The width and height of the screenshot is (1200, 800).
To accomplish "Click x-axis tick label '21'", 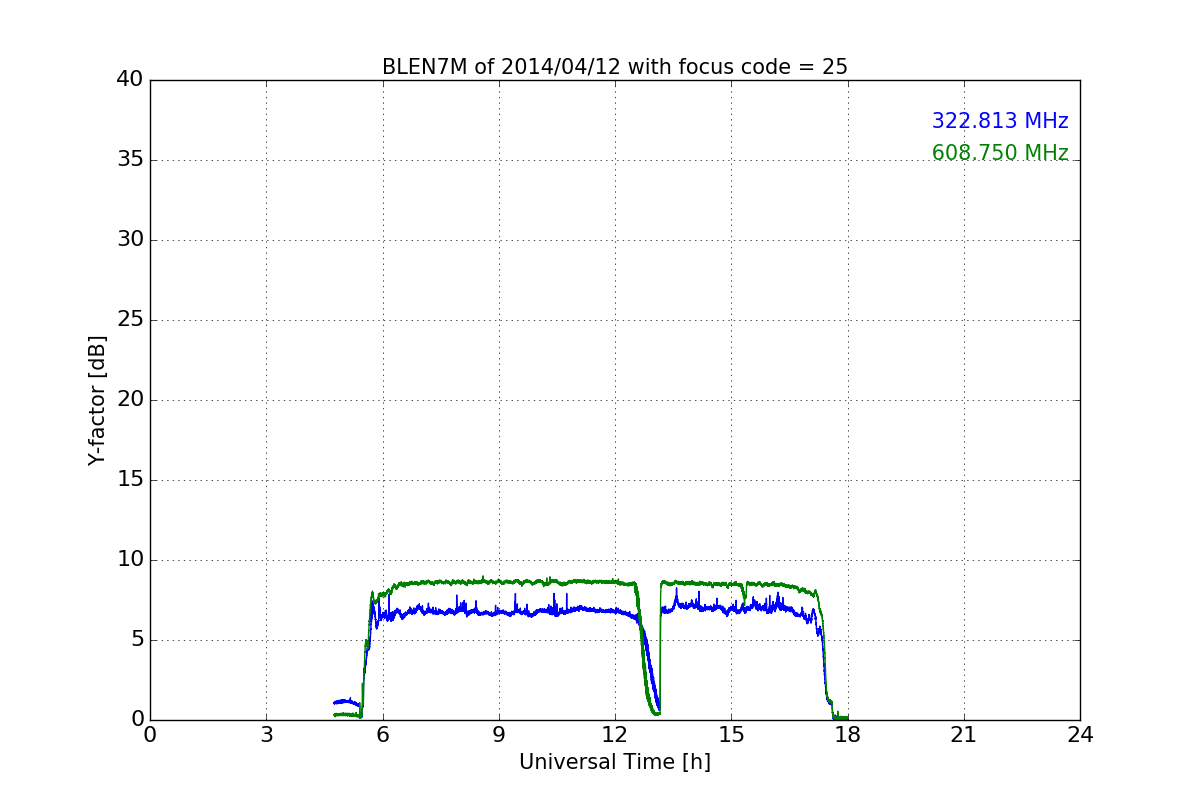I will [964, 735].
